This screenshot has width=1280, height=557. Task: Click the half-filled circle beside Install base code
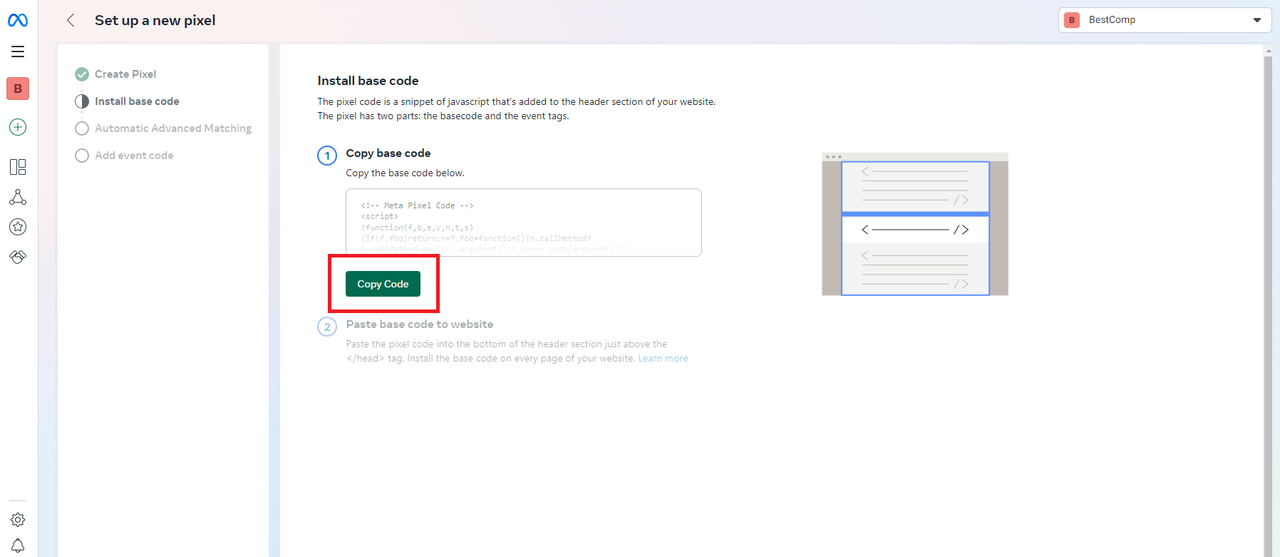(82, 101)
